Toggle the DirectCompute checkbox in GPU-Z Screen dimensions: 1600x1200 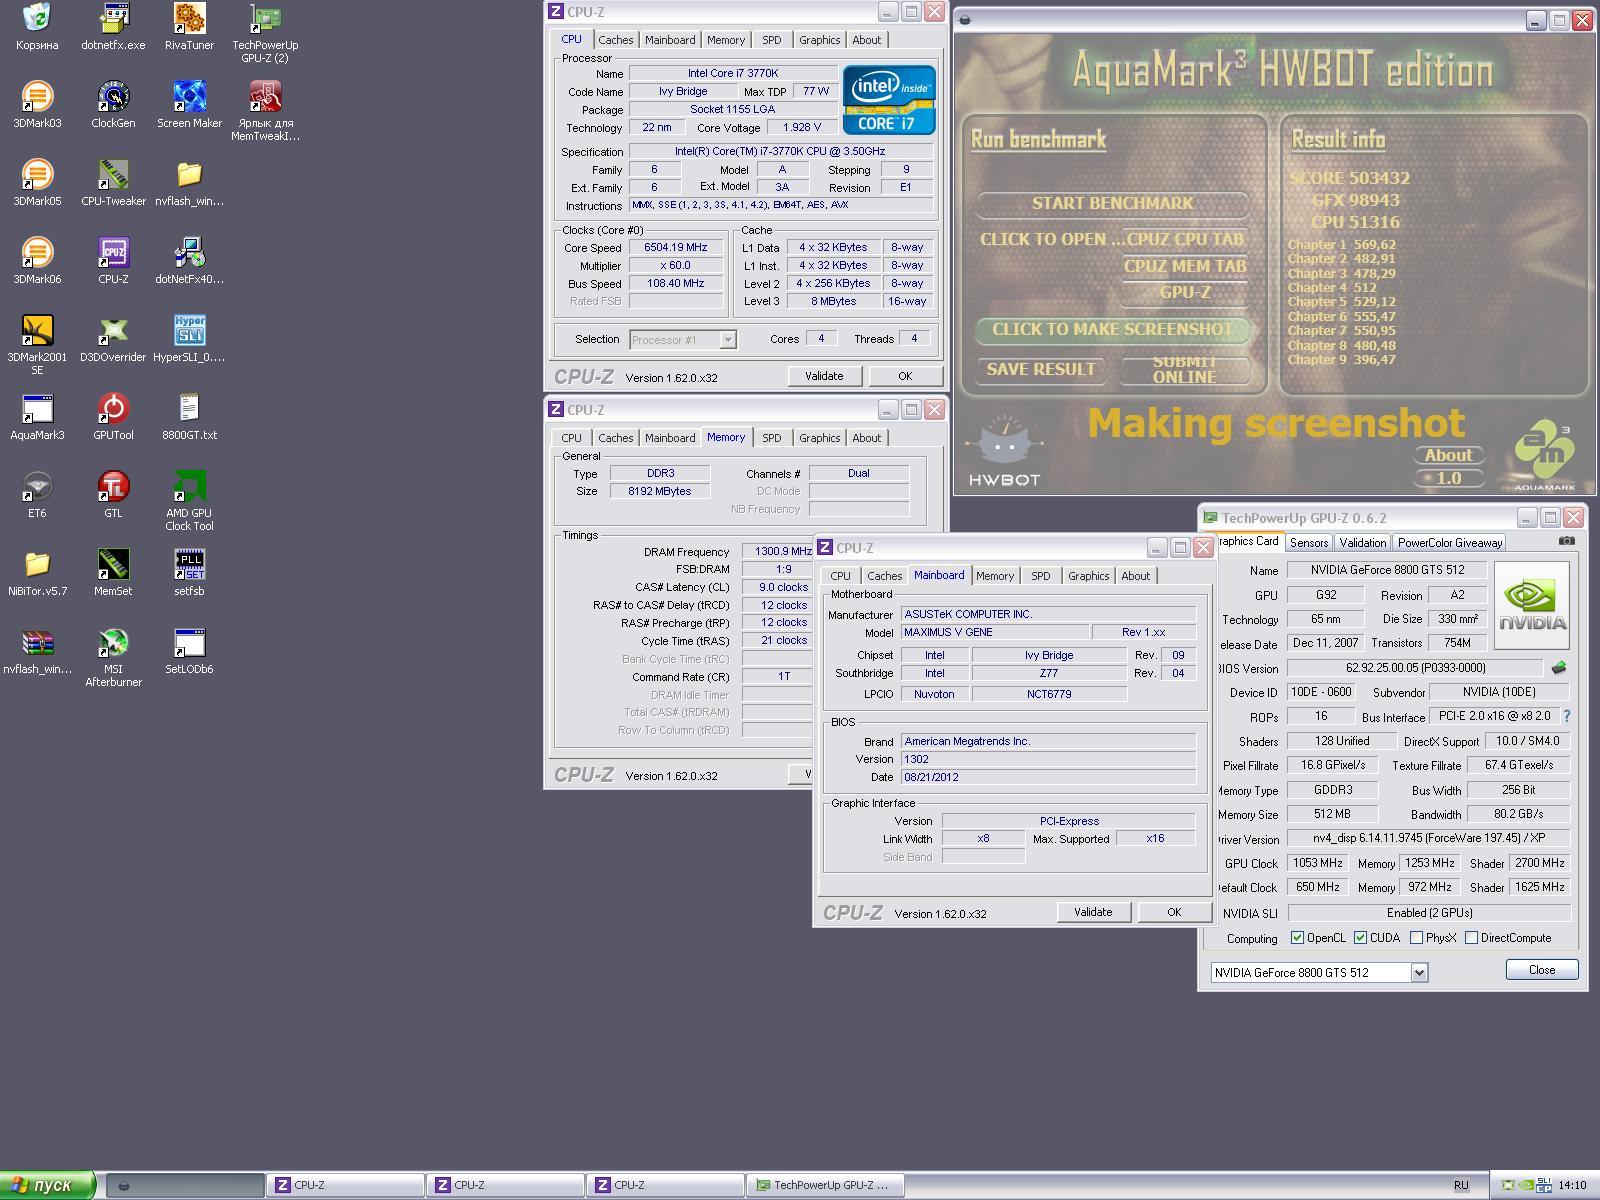pyautogui.click(x=1471, y=938)
